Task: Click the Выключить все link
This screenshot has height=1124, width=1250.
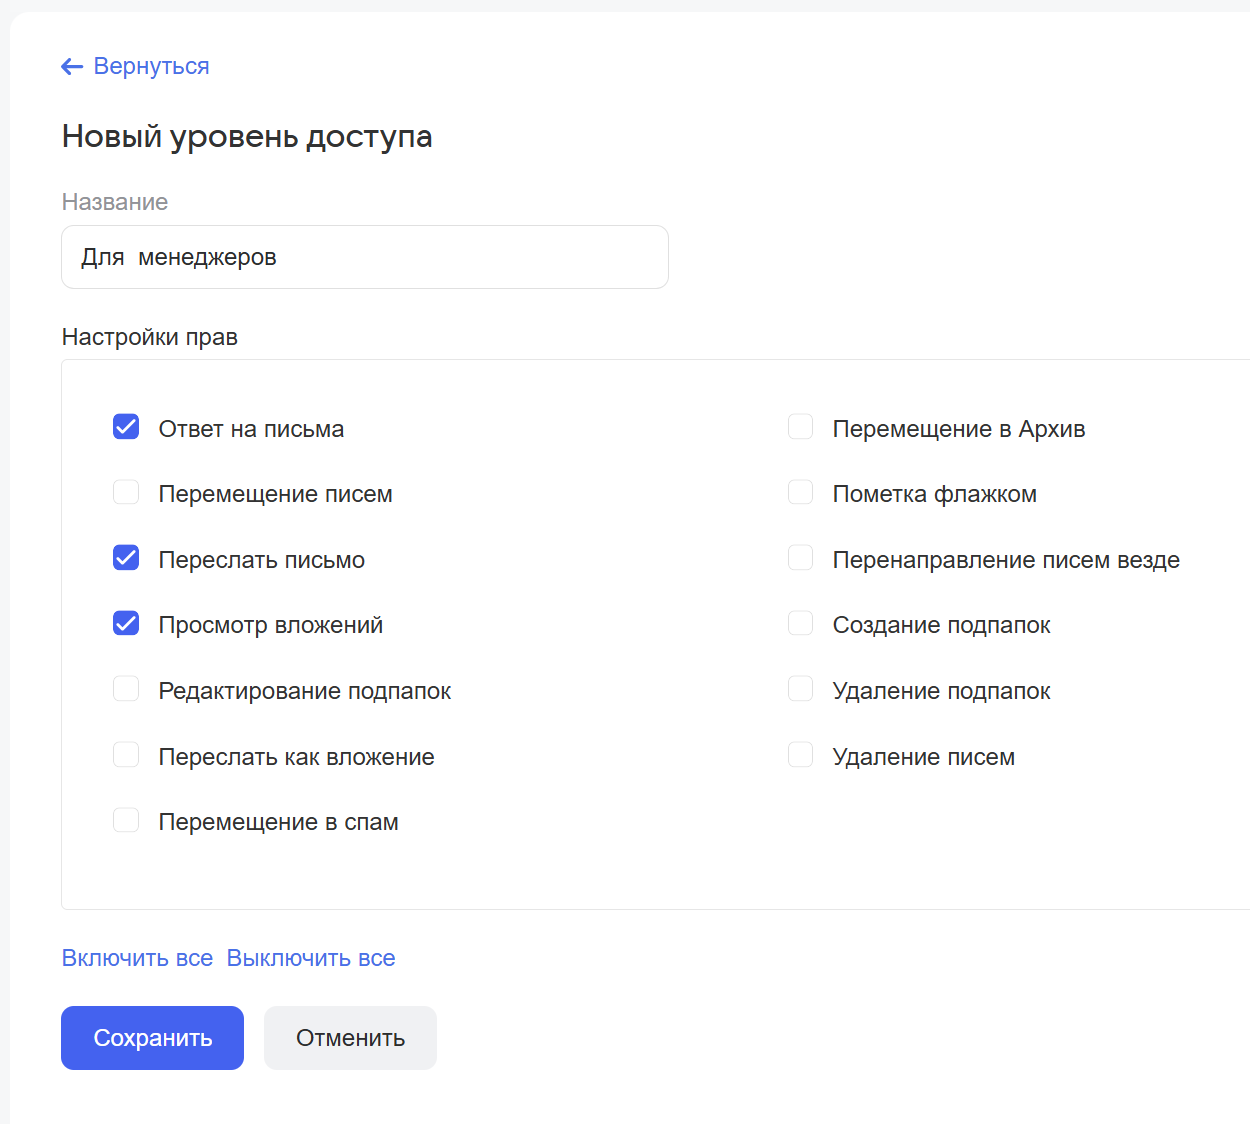Action: (x=311, y=958)
